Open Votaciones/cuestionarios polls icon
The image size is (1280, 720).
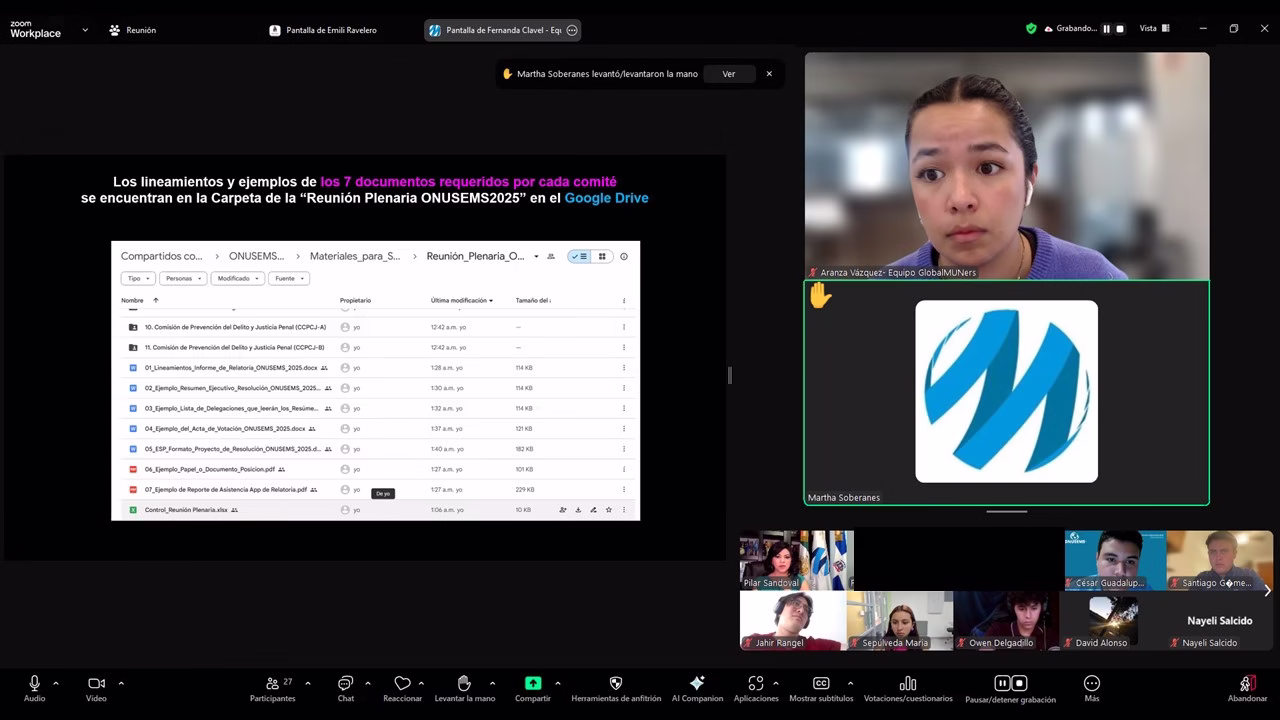click(908, 684)
